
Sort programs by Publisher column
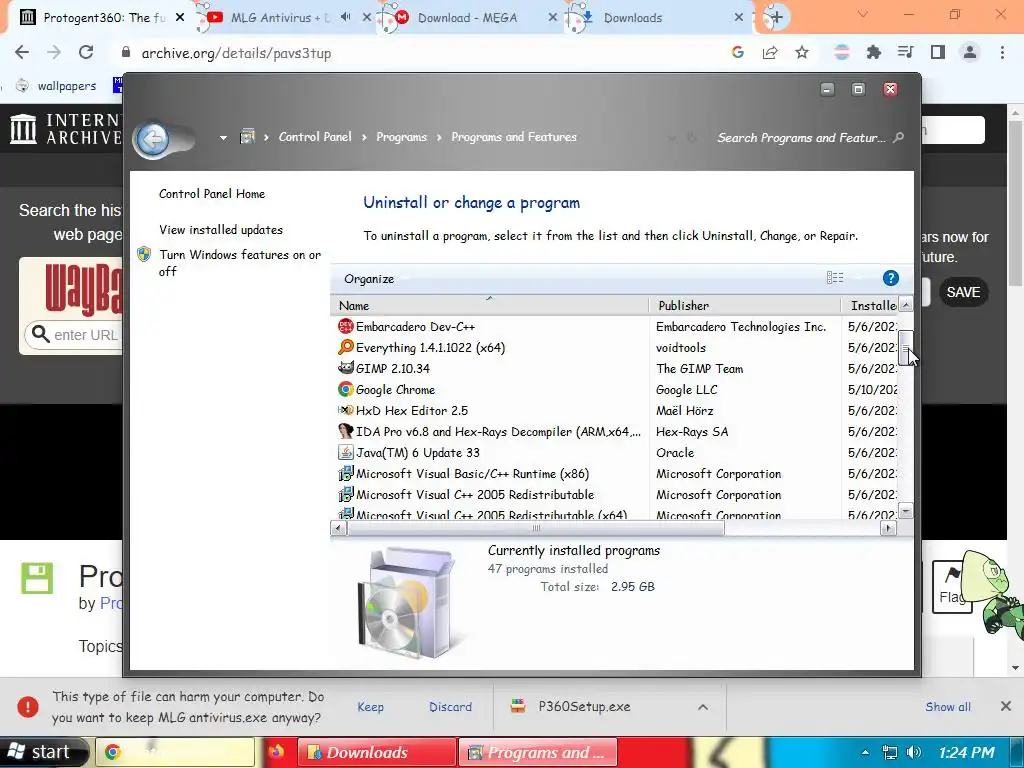point(744,305)
